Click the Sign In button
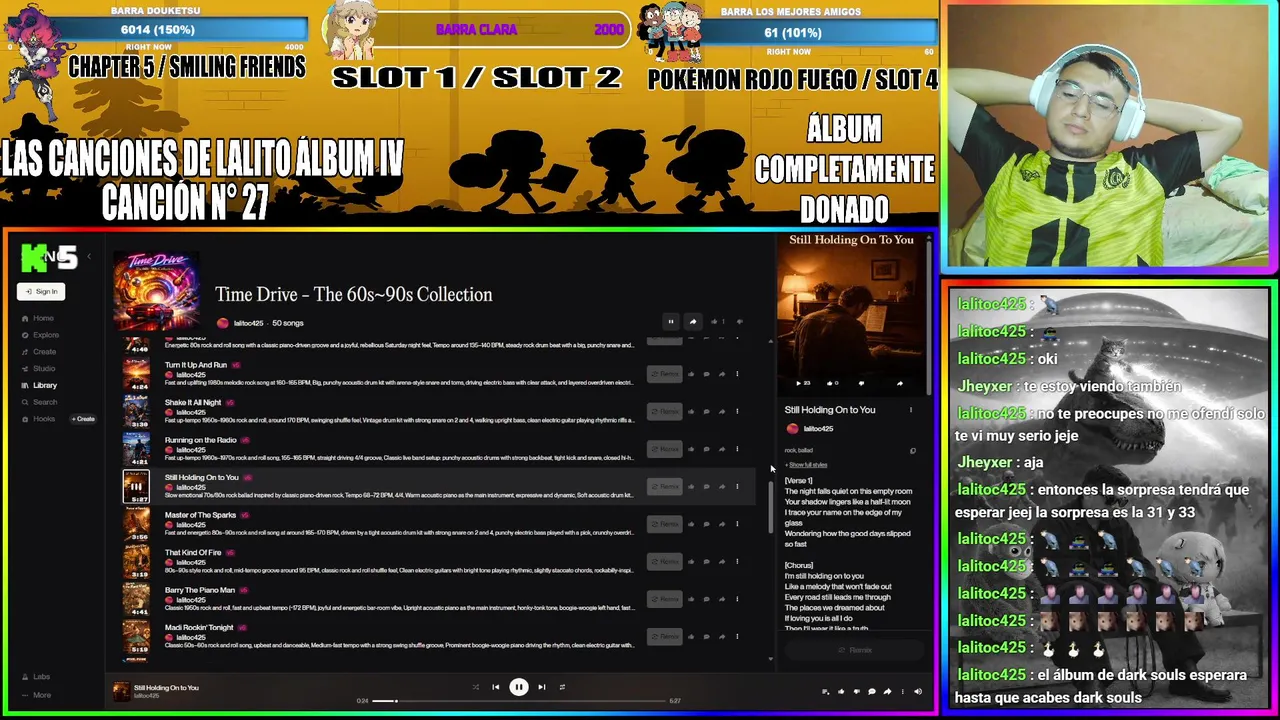The height and width of the screenshot is (720, 1280). click(x=41, y=291)
